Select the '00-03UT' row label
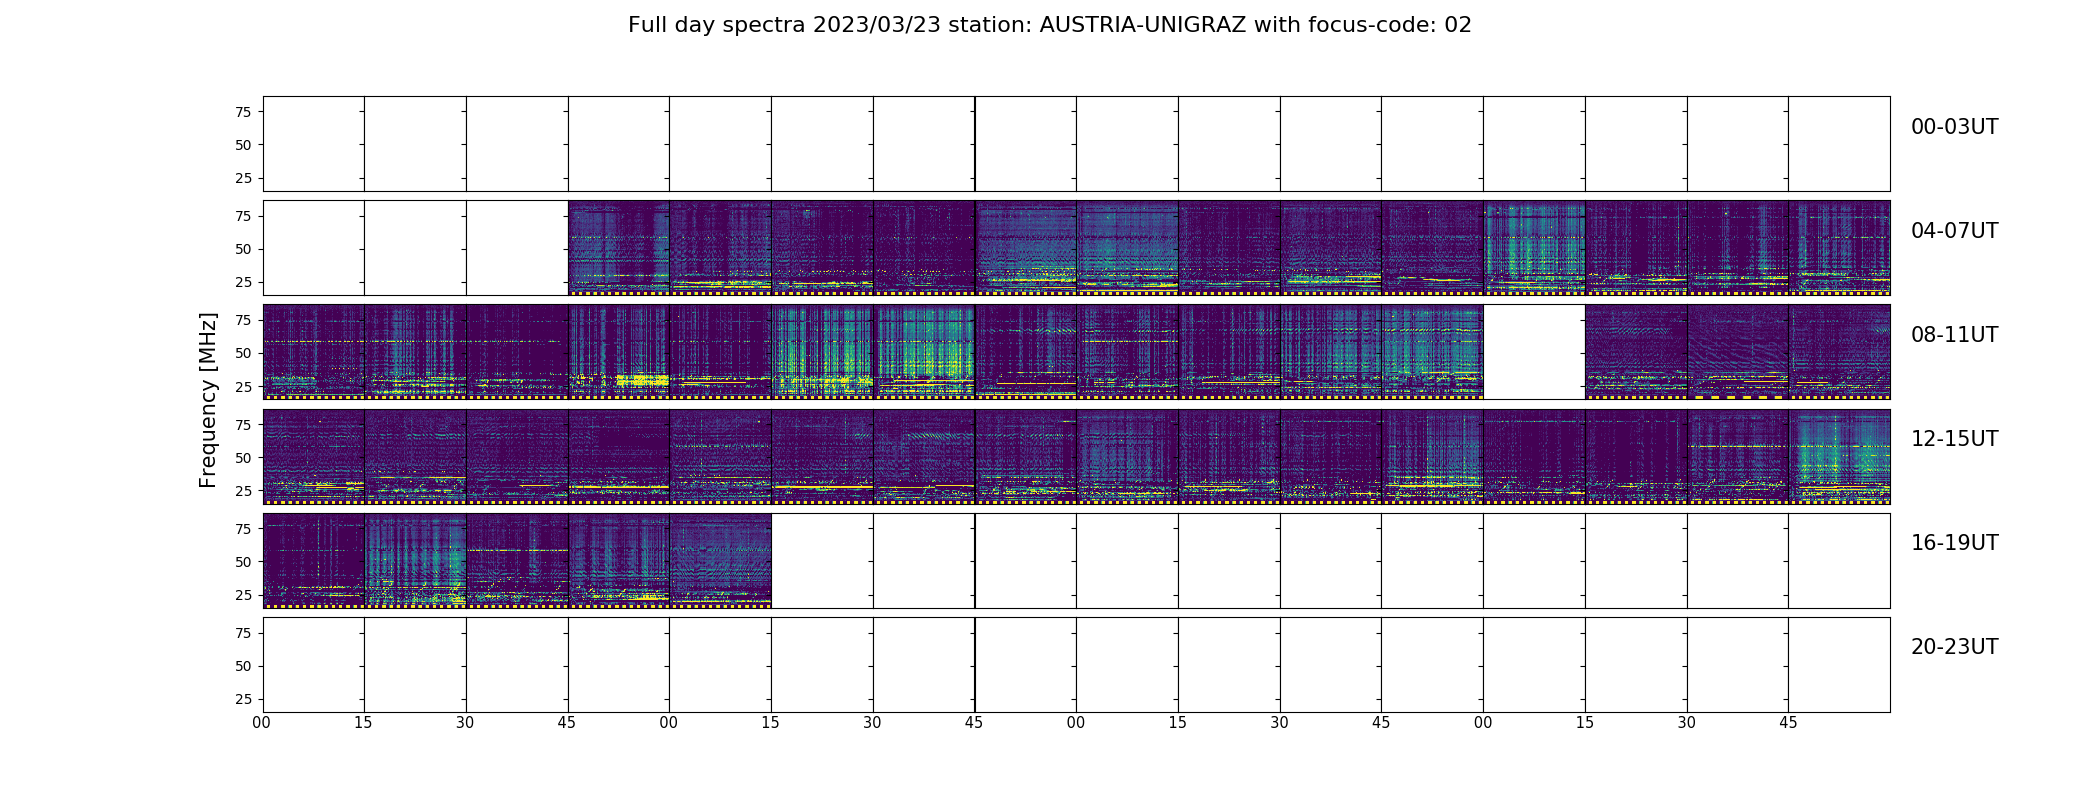 point(1954,127)
